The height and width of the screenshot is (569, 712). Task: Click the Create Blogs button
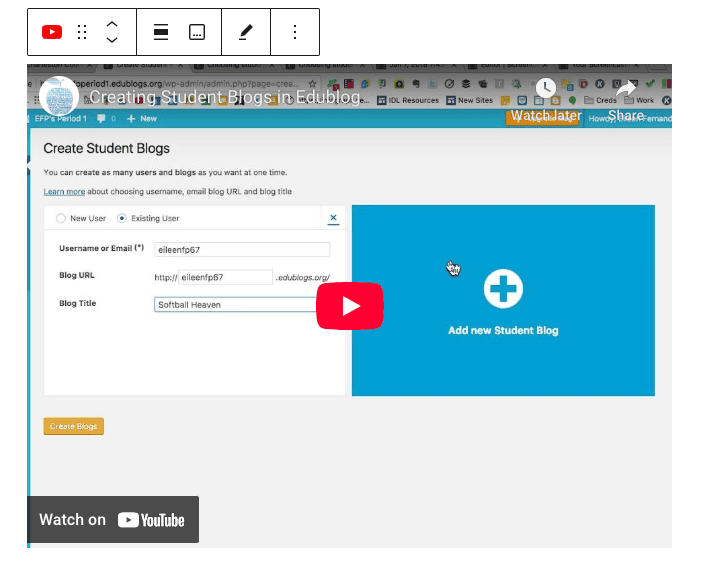click(74, 426)
